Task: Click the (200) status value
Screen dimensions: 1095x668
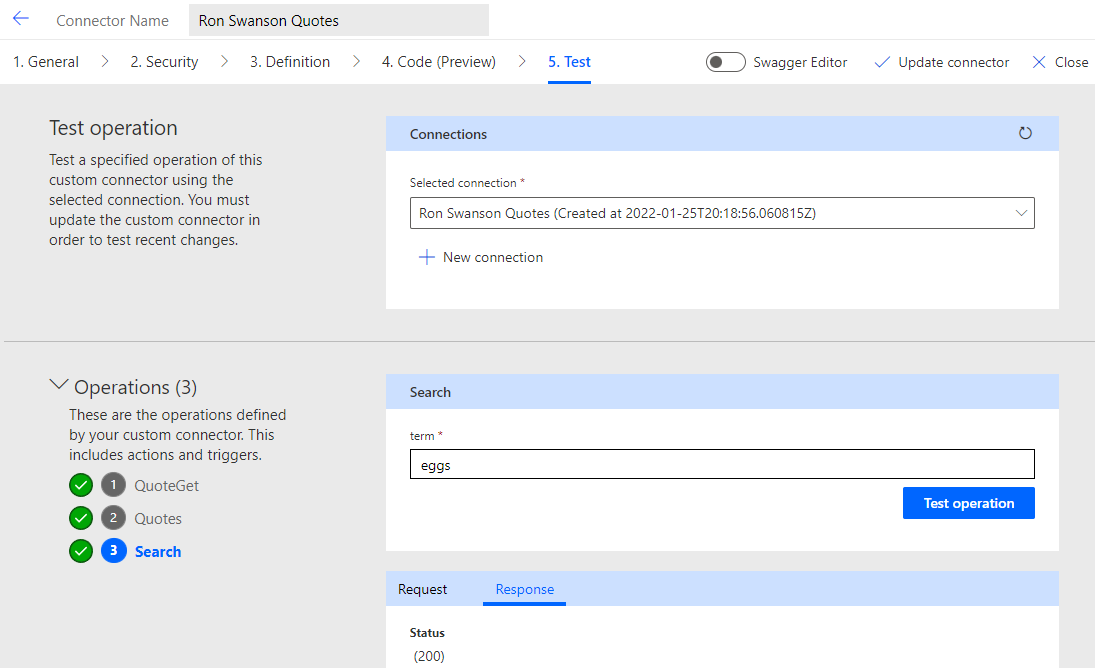Action: click(x=429, y=656)
